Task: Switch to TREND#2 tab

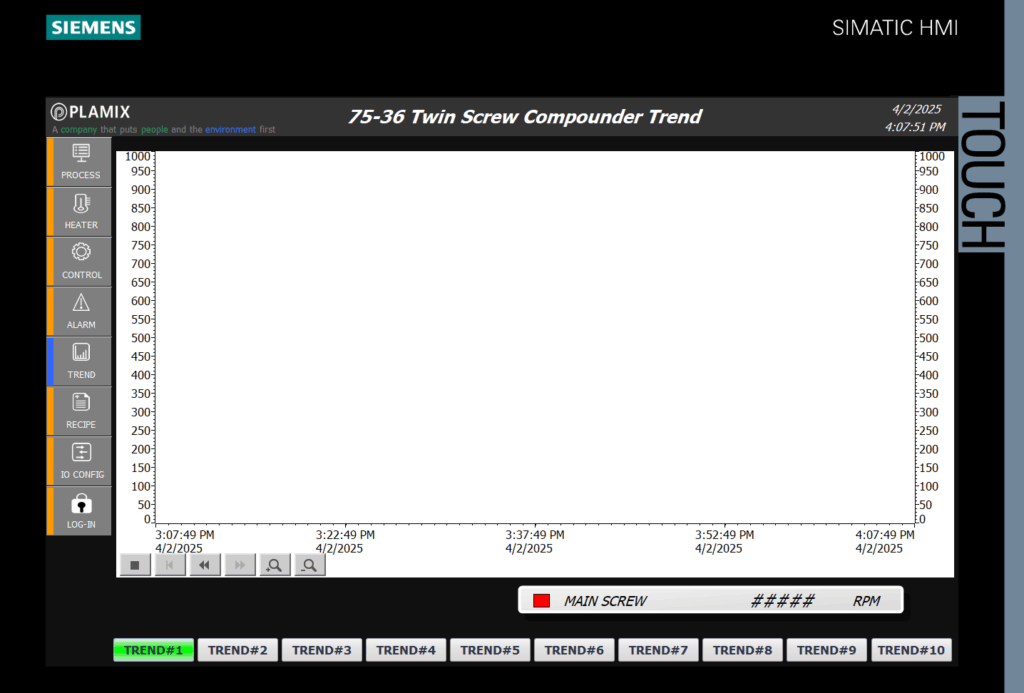Action: click(237, 650)
